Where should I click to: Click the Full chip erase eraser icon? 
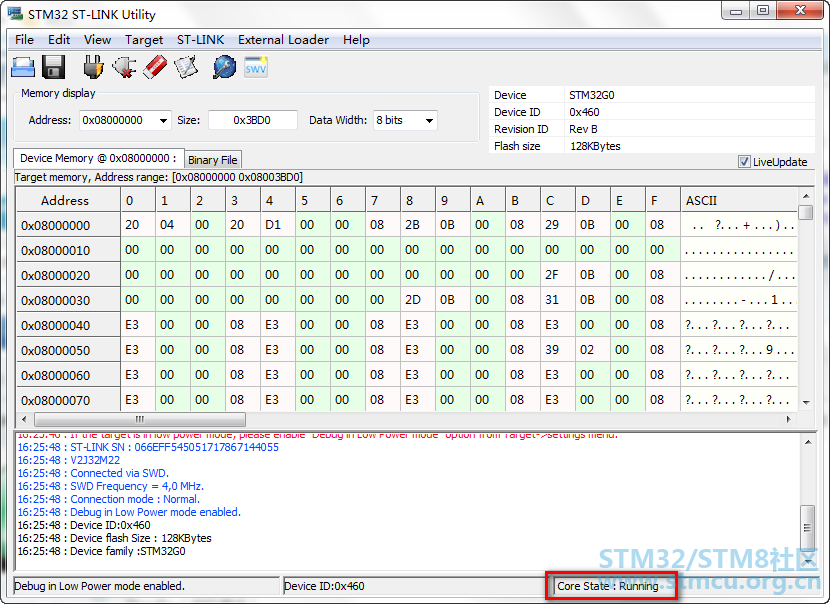(155, 67)
